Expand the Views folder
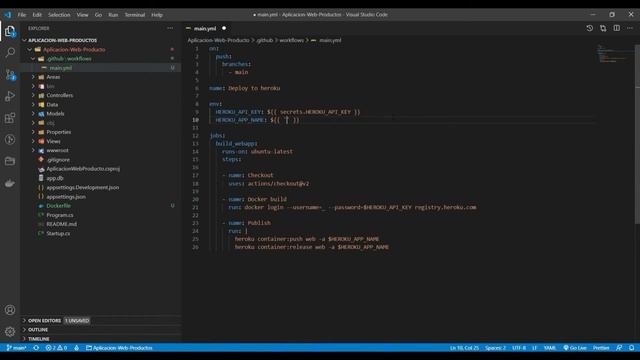This screenshot has height=360, width=640. (x=33, y=141)
